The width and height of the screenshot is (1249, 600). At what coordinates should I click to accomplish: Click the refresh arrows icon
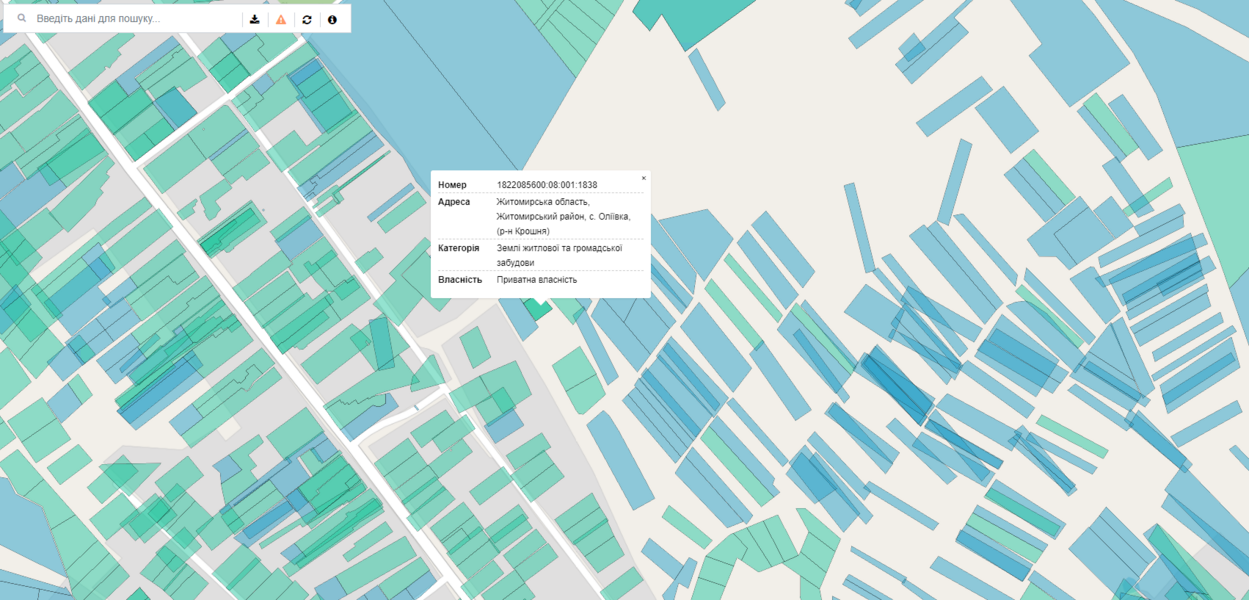point(307,19)
